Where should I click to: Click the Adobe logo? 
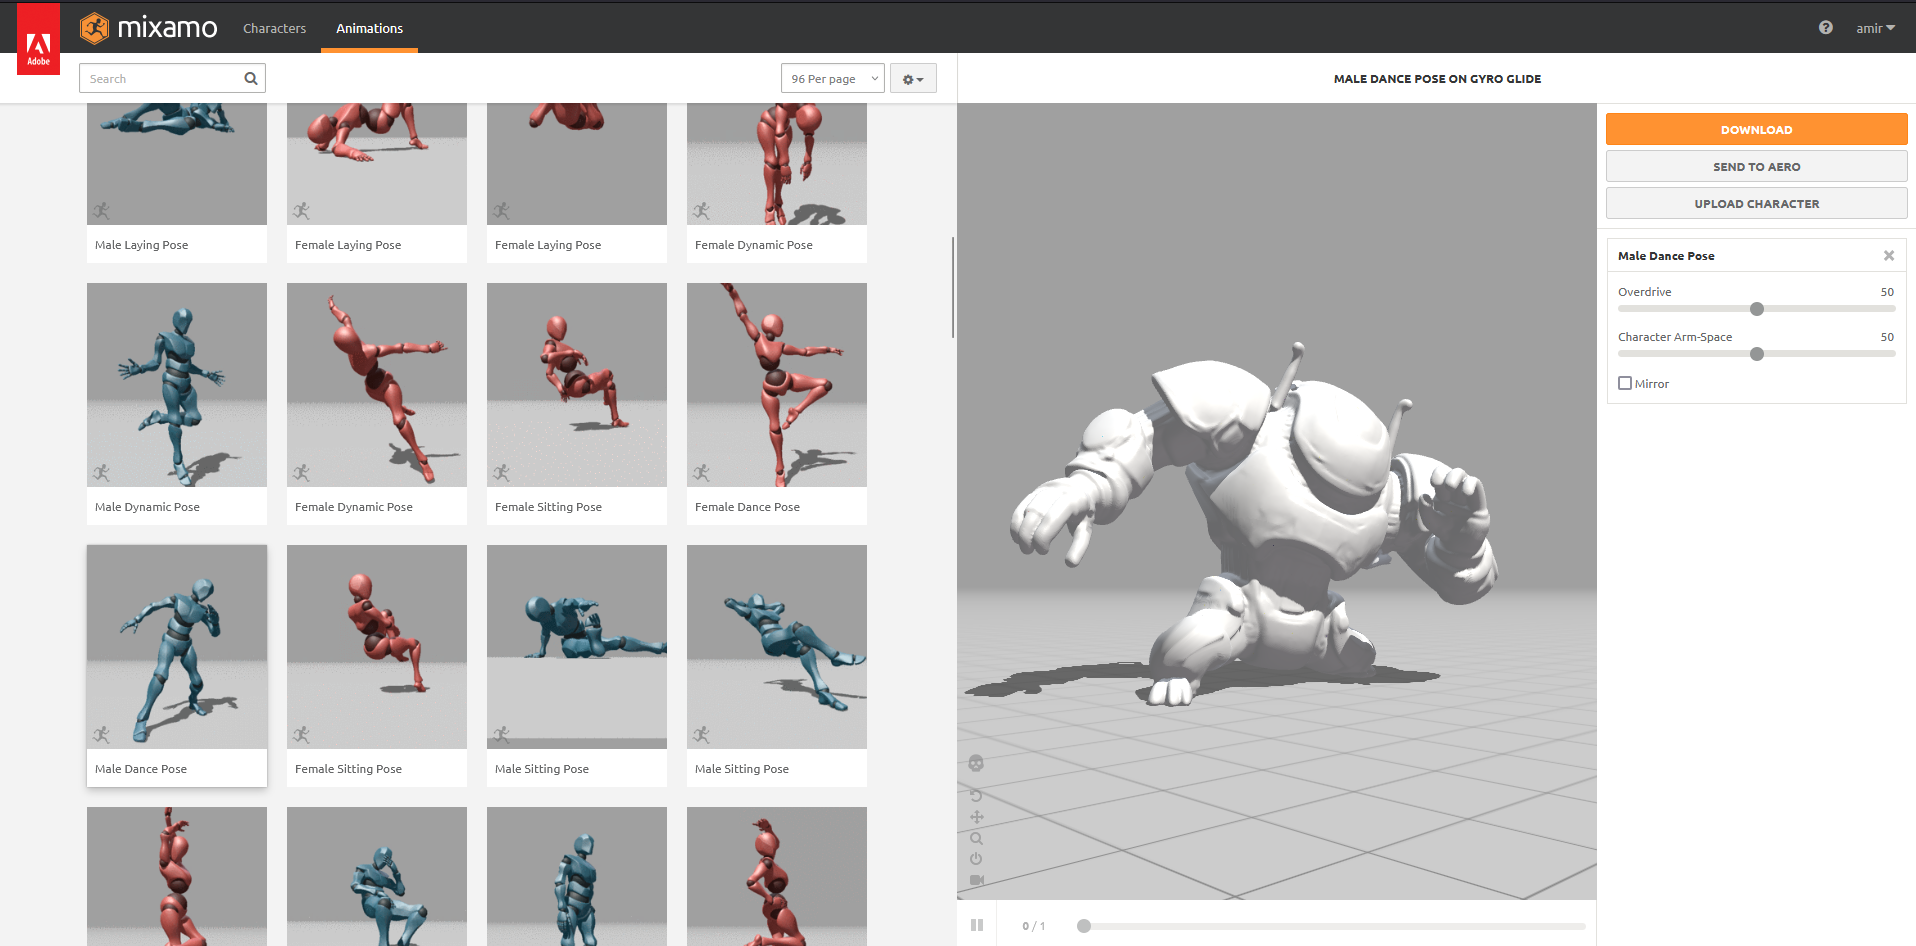[38, 39]
